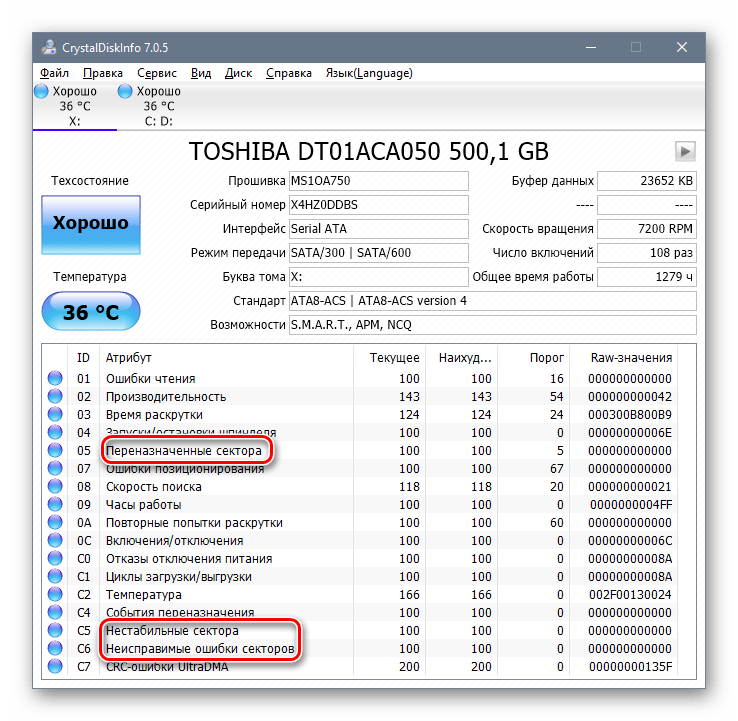Screen dimensions: 738x721
Task: Click the Стандарт field ATA8-ACS
Action: tap(493, 301)
